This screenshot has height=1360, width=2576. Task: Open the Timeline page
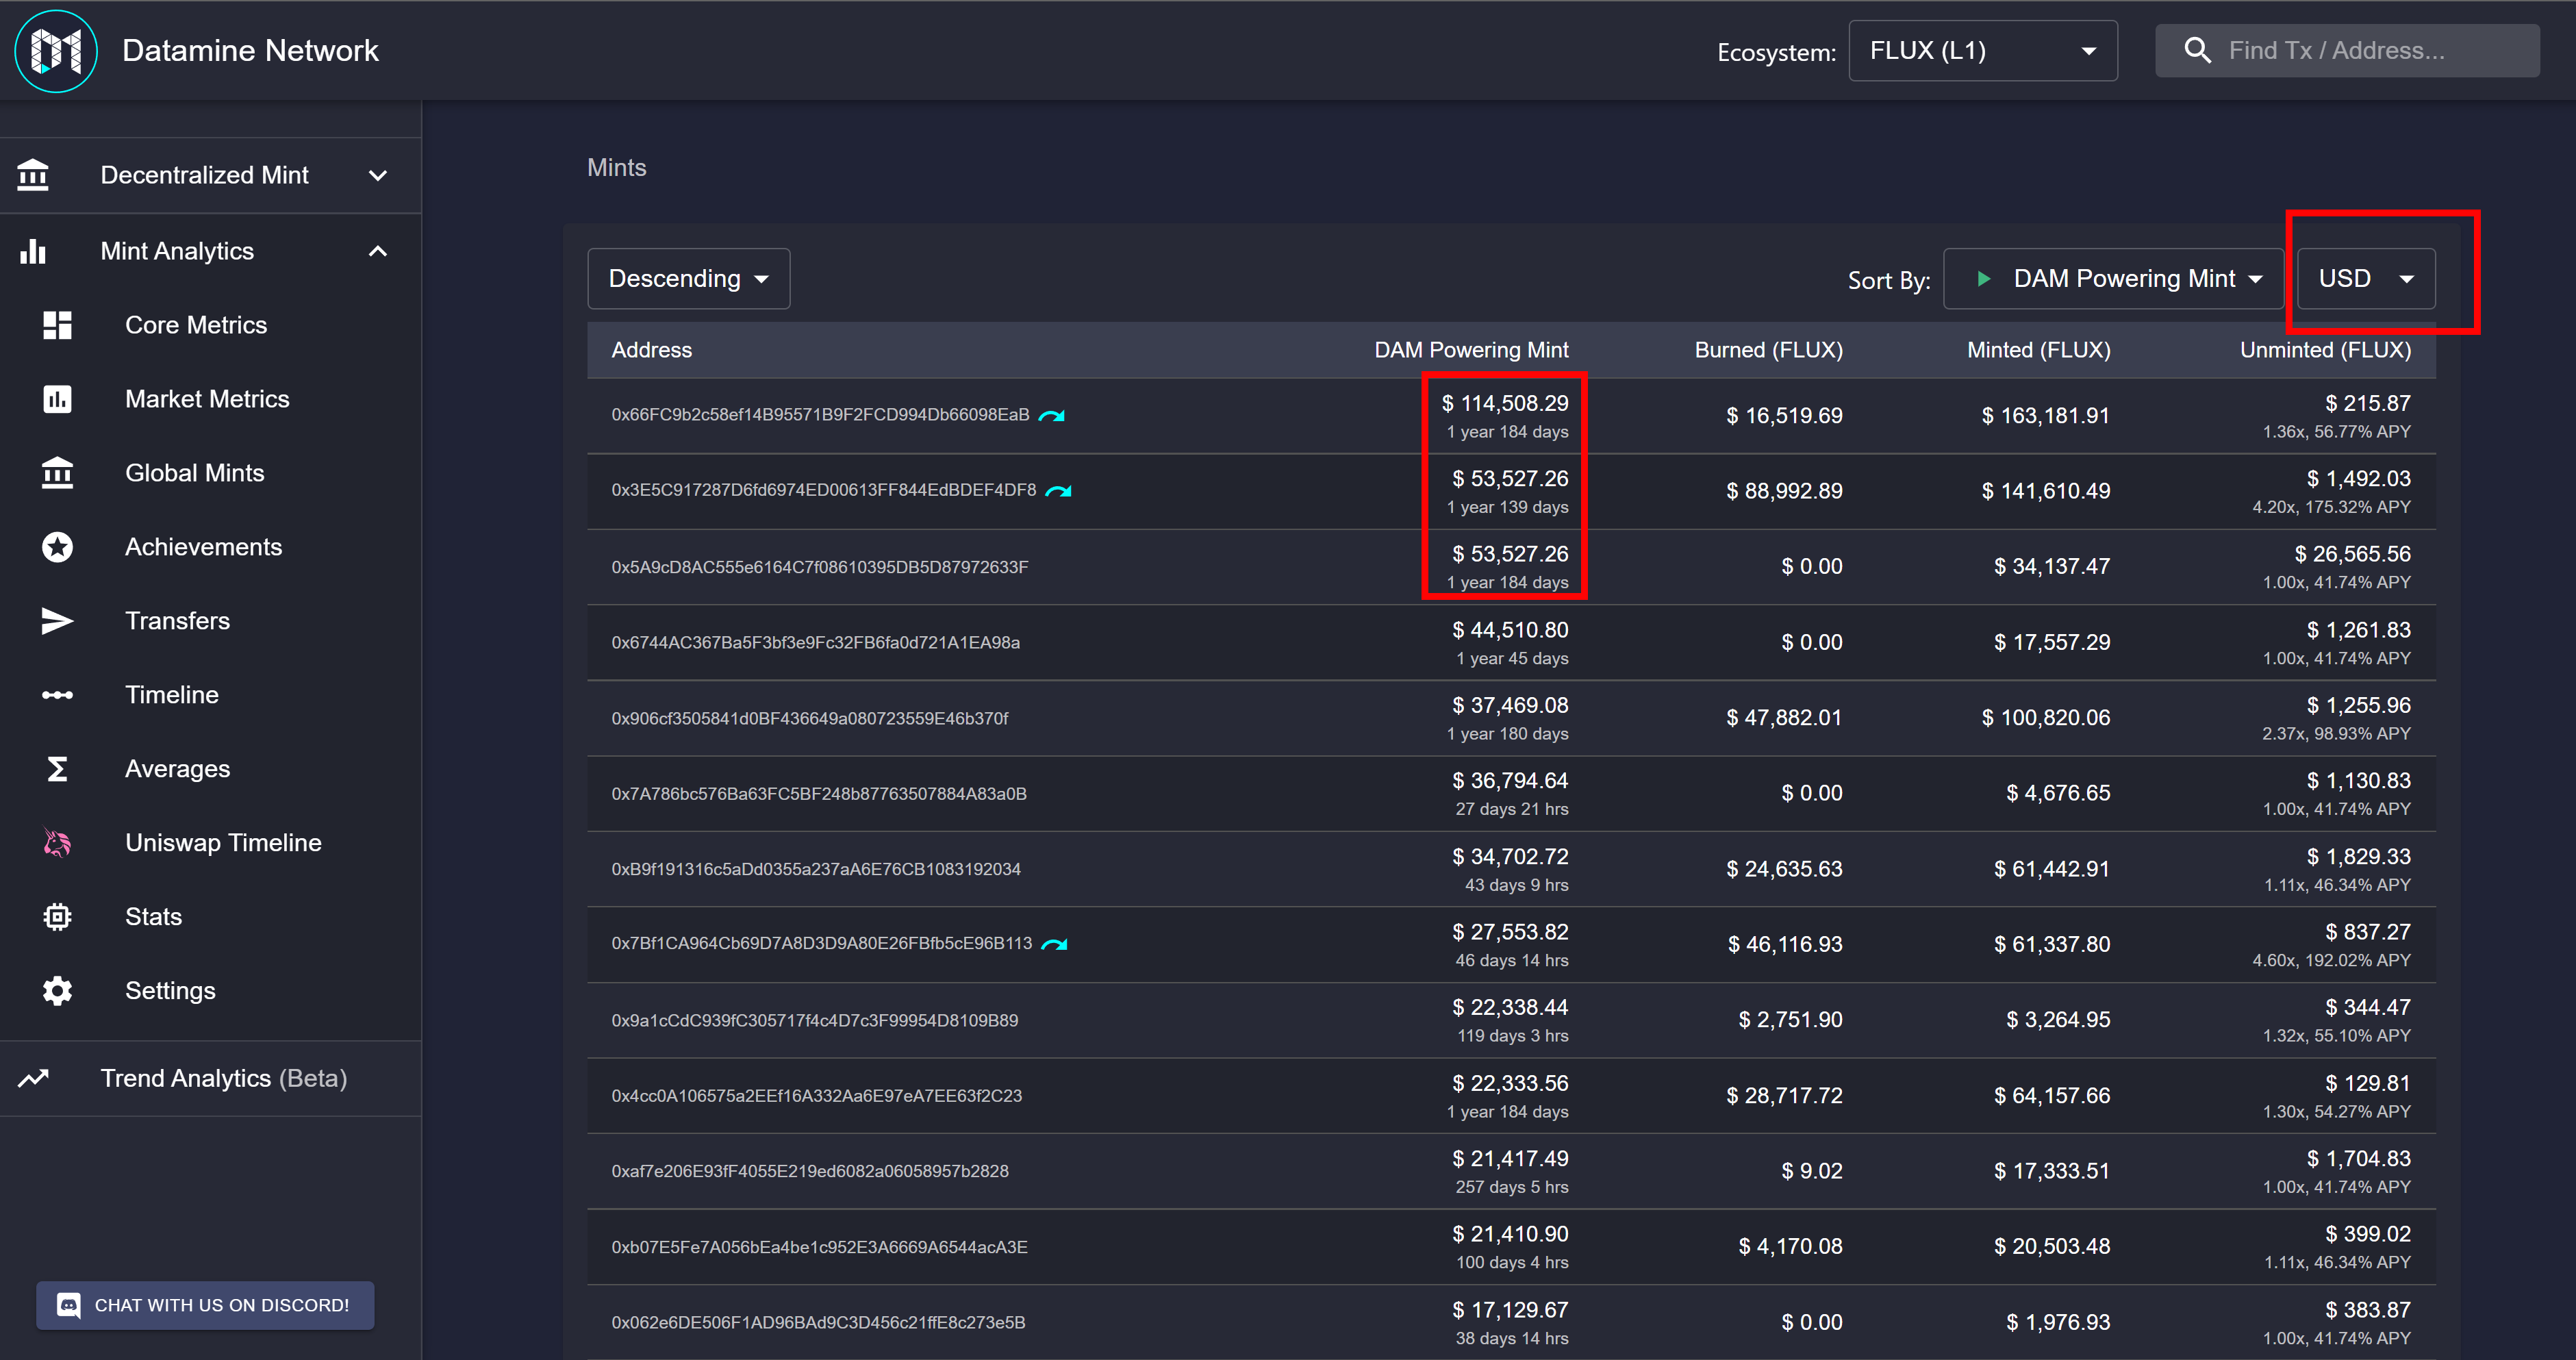210,695
